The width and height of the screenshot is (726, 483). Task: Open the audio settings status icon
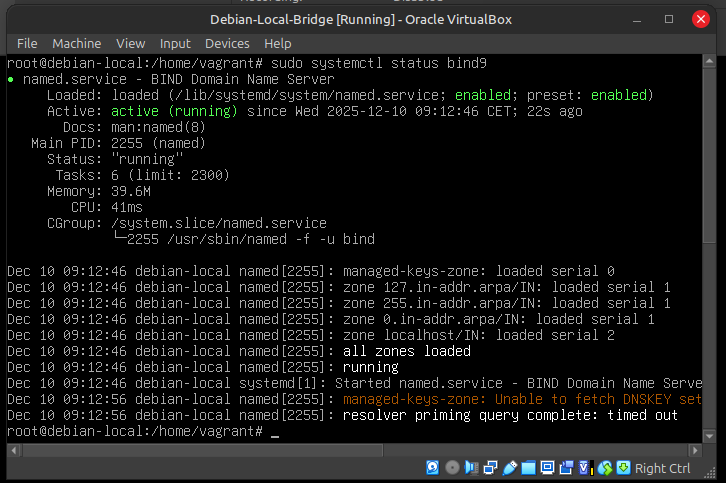click(471, 468)
